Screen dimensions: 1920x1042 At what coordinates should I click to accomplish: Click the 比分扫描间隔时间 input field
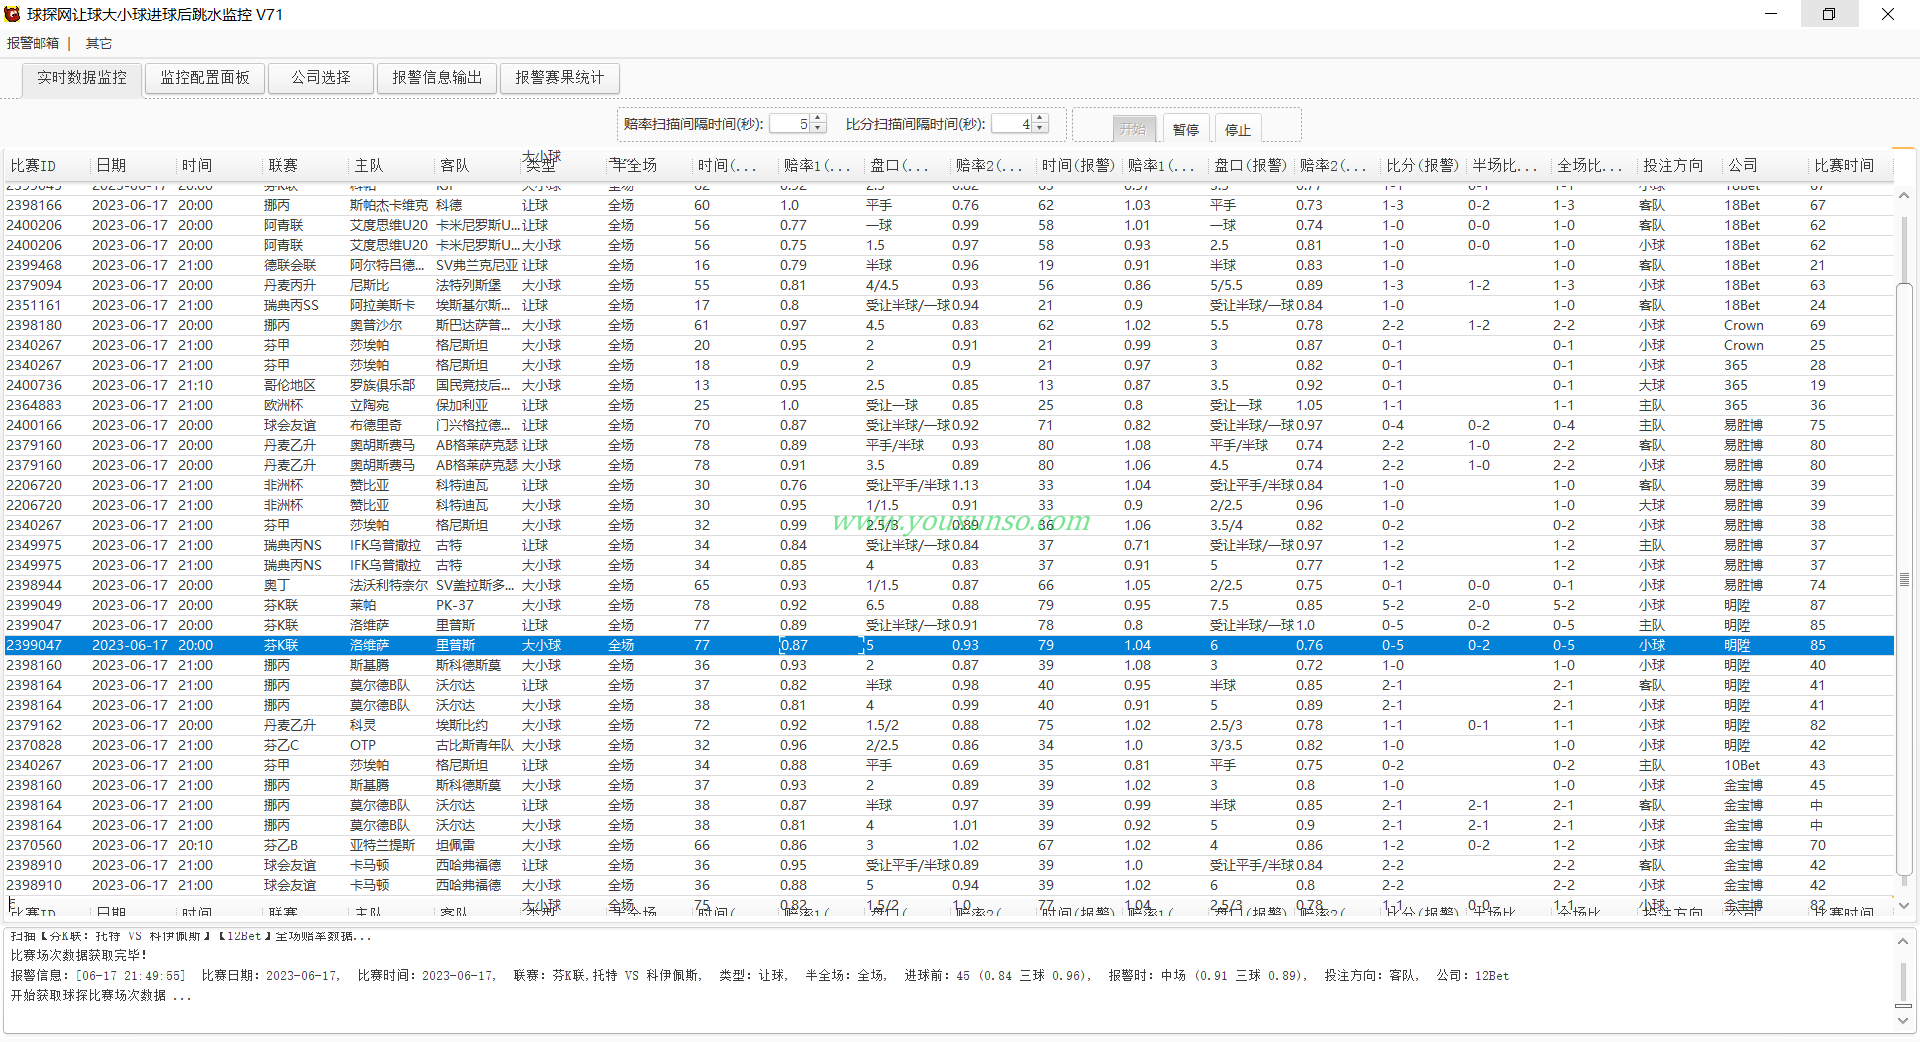(x=1011, y=124)
